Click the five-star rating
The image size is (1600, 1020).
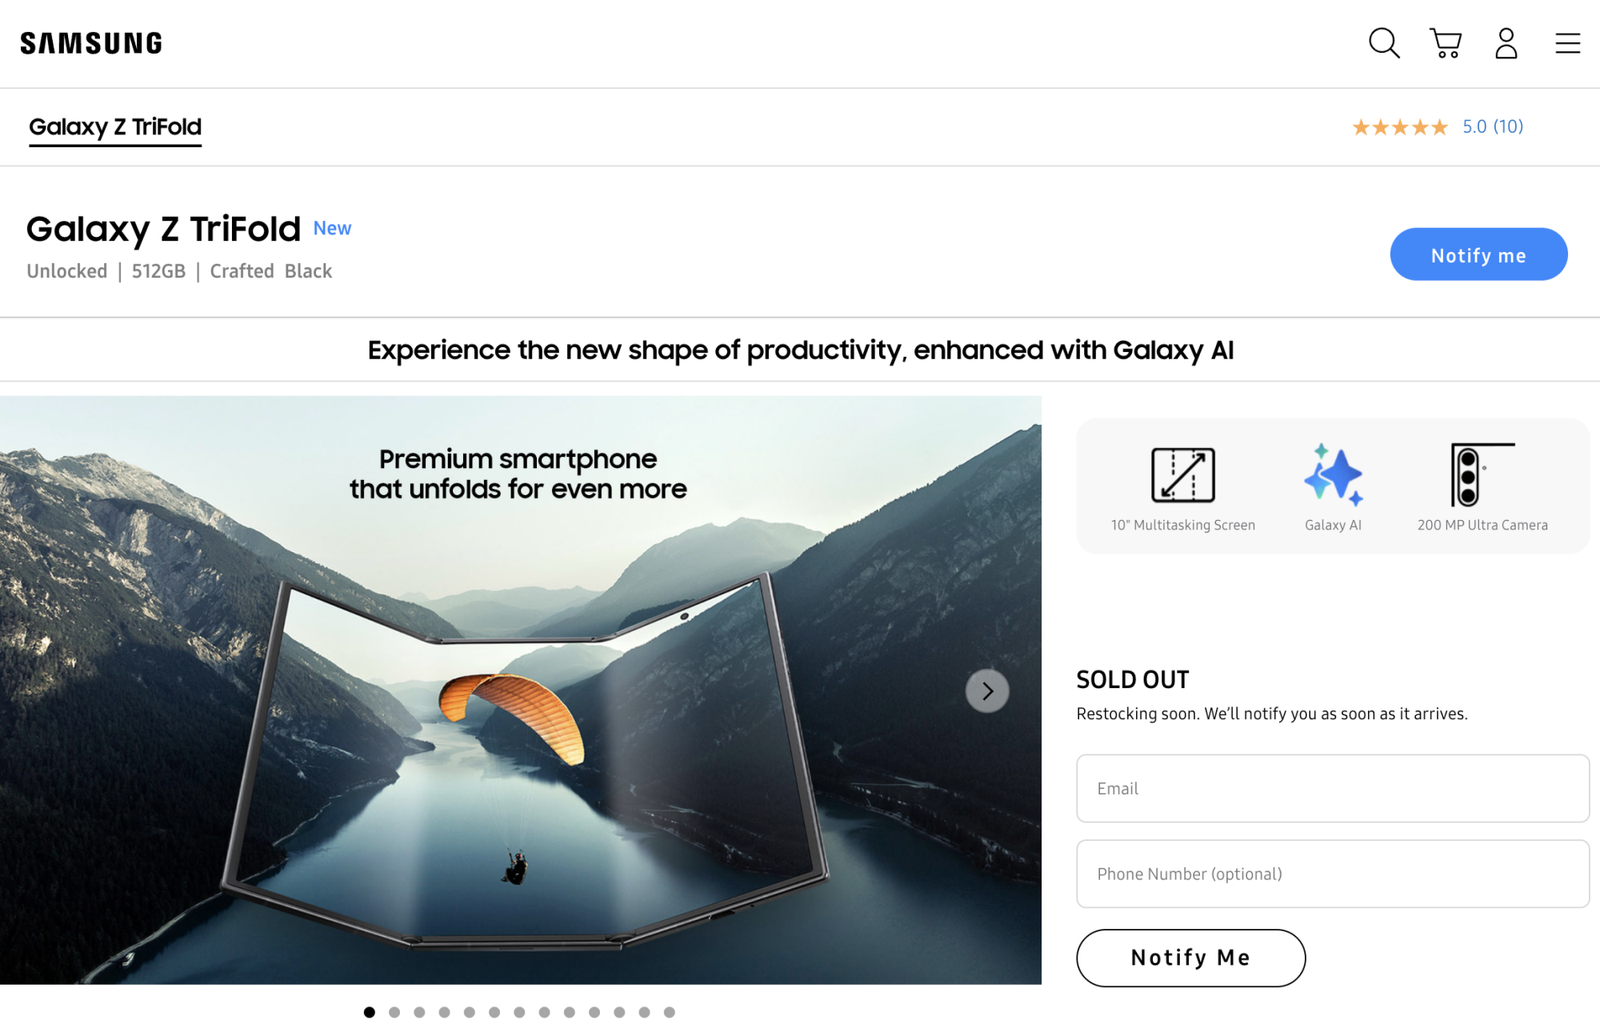pyautogui.click(x=1400, y=127)
